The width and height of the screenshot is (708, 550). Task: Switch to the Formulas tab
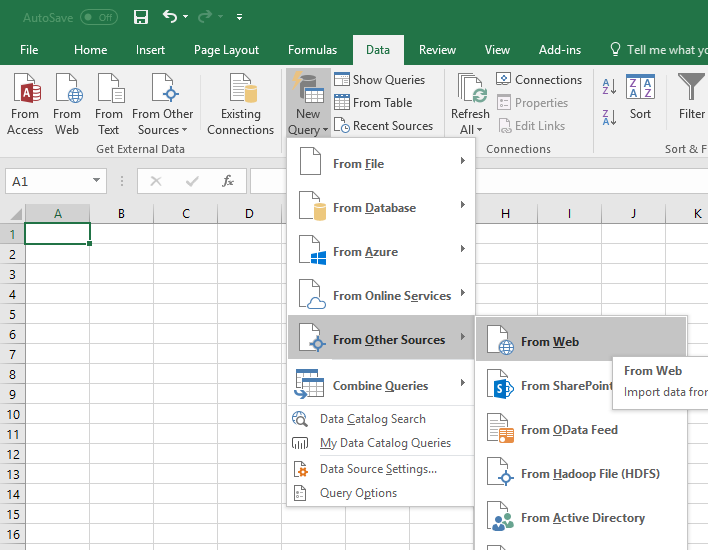coord(312,50)
